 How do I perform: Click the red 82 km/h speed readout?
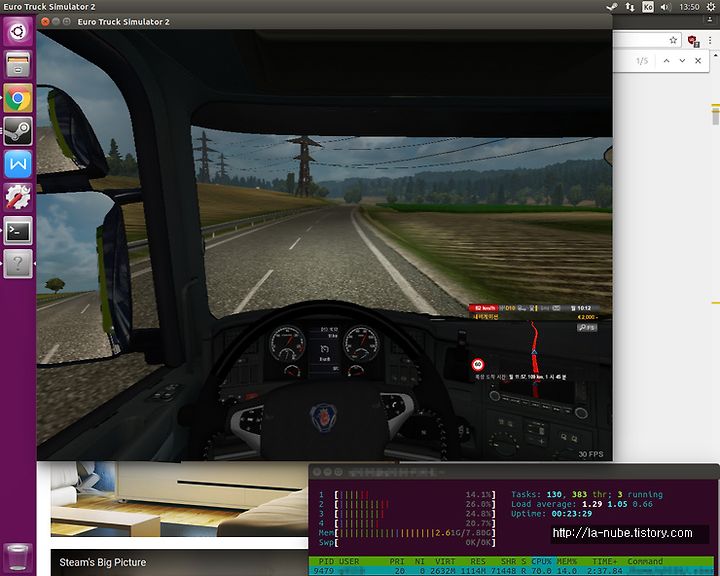tap(484, 308)
